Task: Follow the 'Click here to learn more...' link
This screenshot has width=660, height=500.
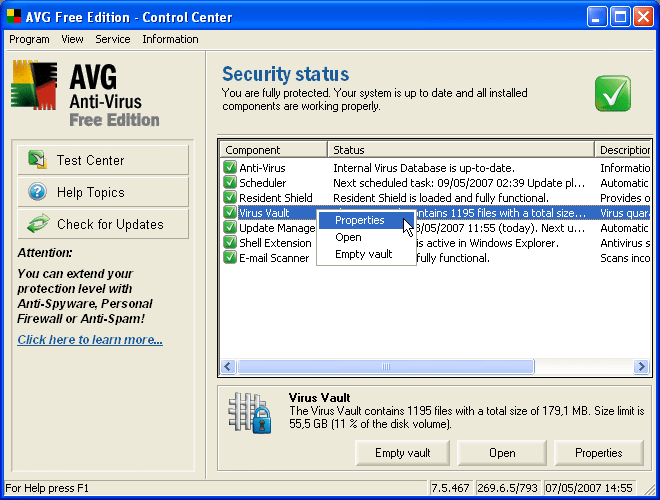Action: click(90, 340)
